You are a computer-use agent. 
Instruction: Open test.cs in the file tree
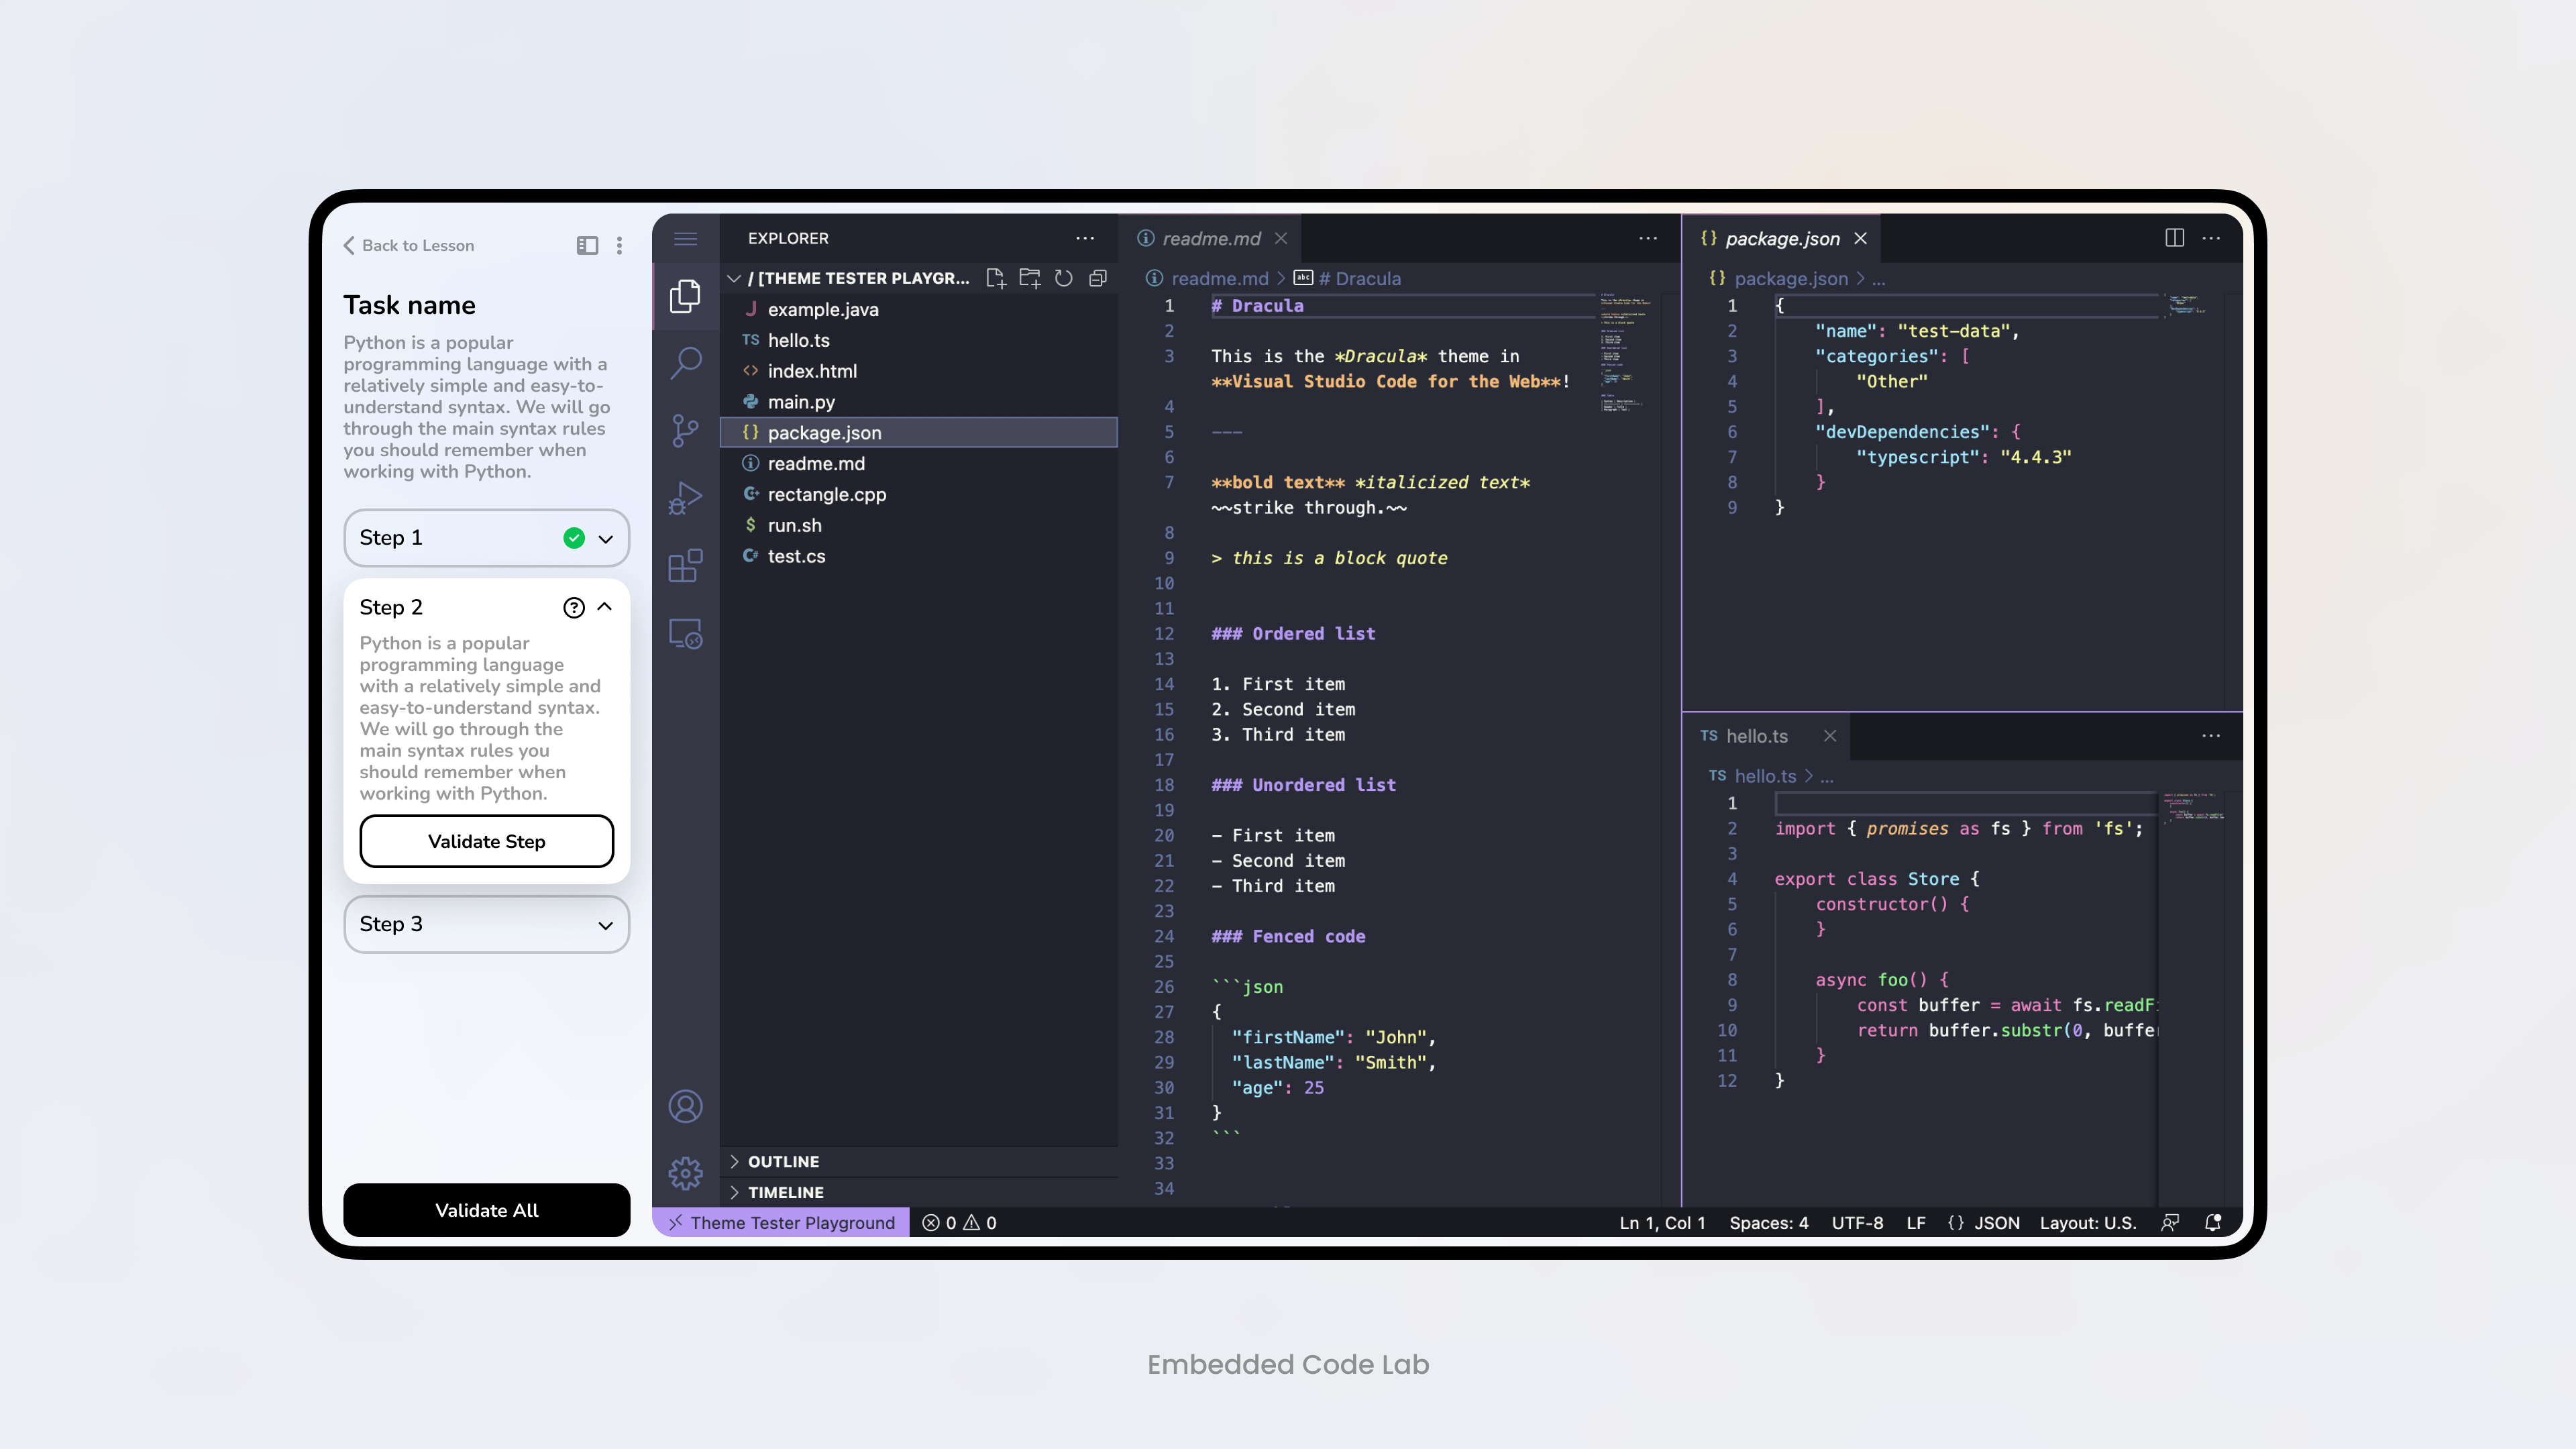918,556
